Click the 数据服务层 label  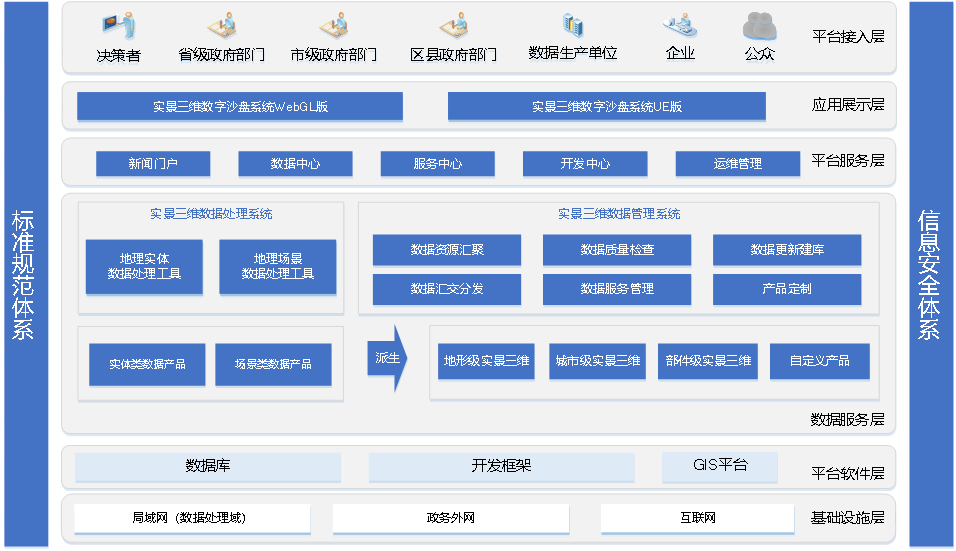click(847, 420)
